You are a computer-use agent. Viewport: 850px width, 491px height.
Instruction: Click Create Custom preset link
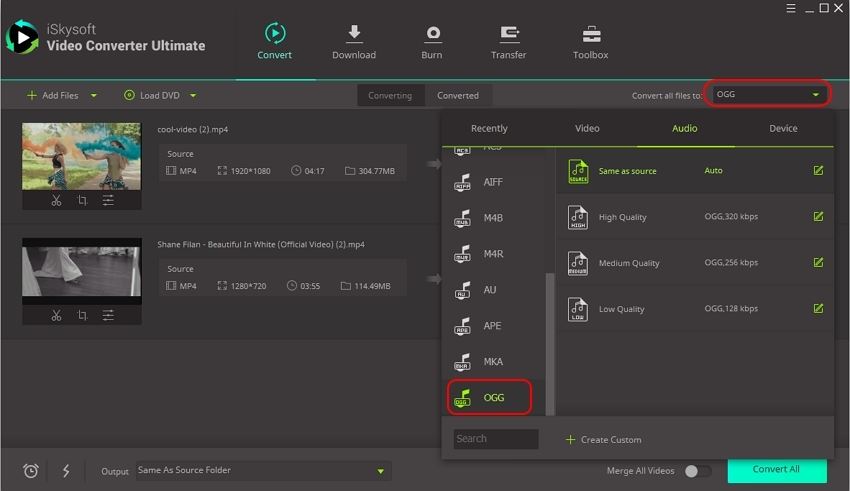point(603,440)
